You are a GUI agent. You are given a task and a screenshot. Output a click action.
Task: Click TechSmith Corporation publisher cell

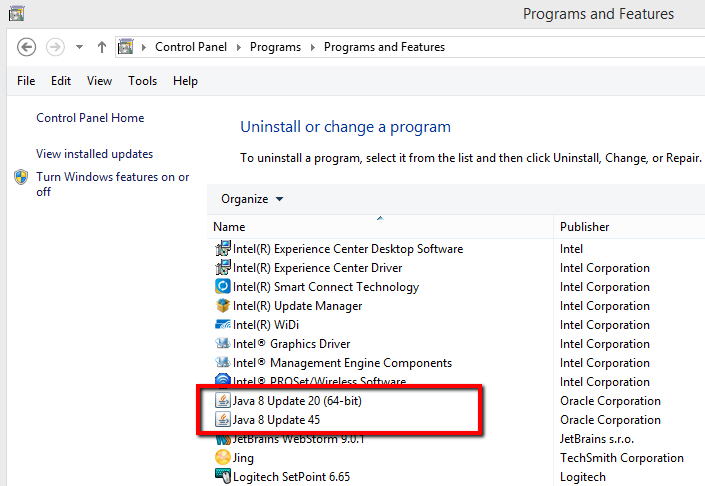[x=621, y=458]
